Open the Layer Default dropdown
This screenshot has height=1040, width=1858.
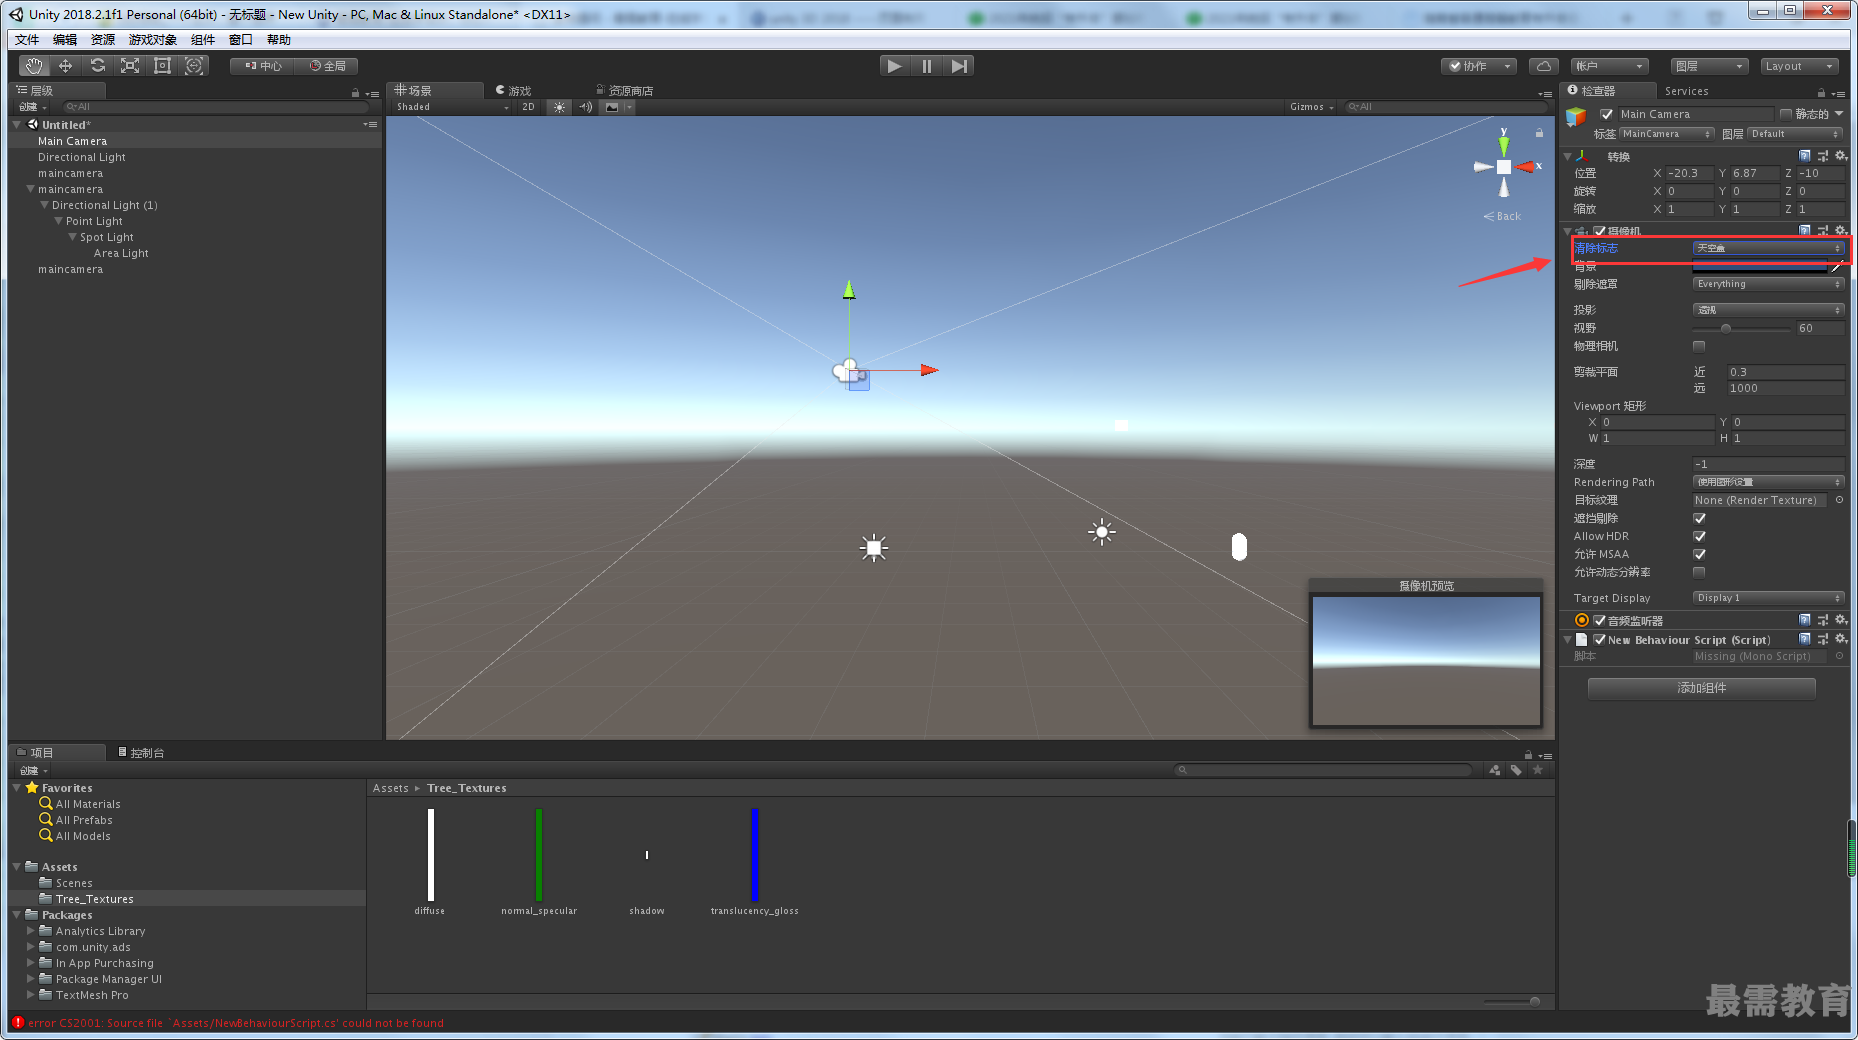(x=1795, y=134)
